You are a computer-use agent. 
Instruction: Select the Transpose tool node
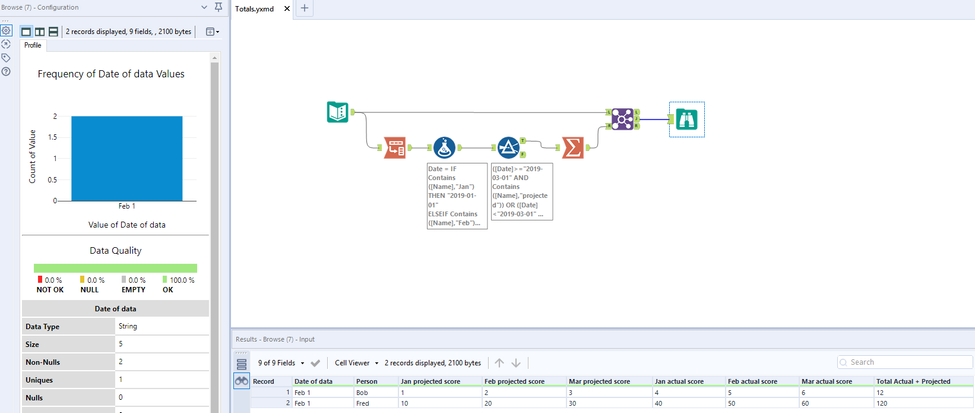394,147
